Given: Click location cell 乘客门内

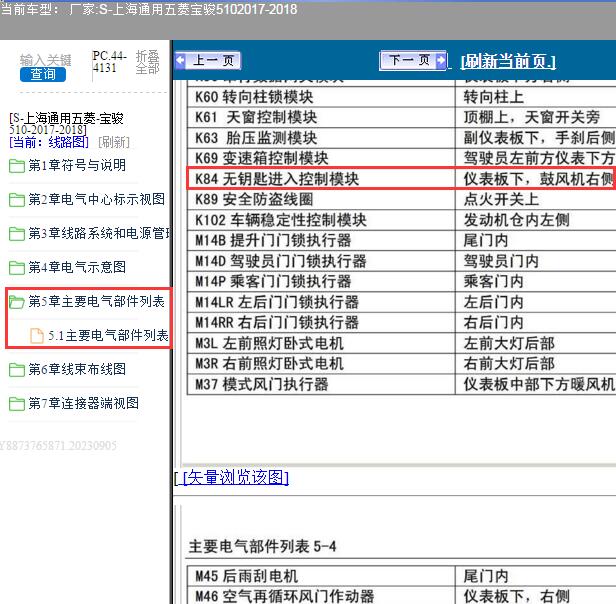Looking at the screenshot, I should click(x=536, y=281).
